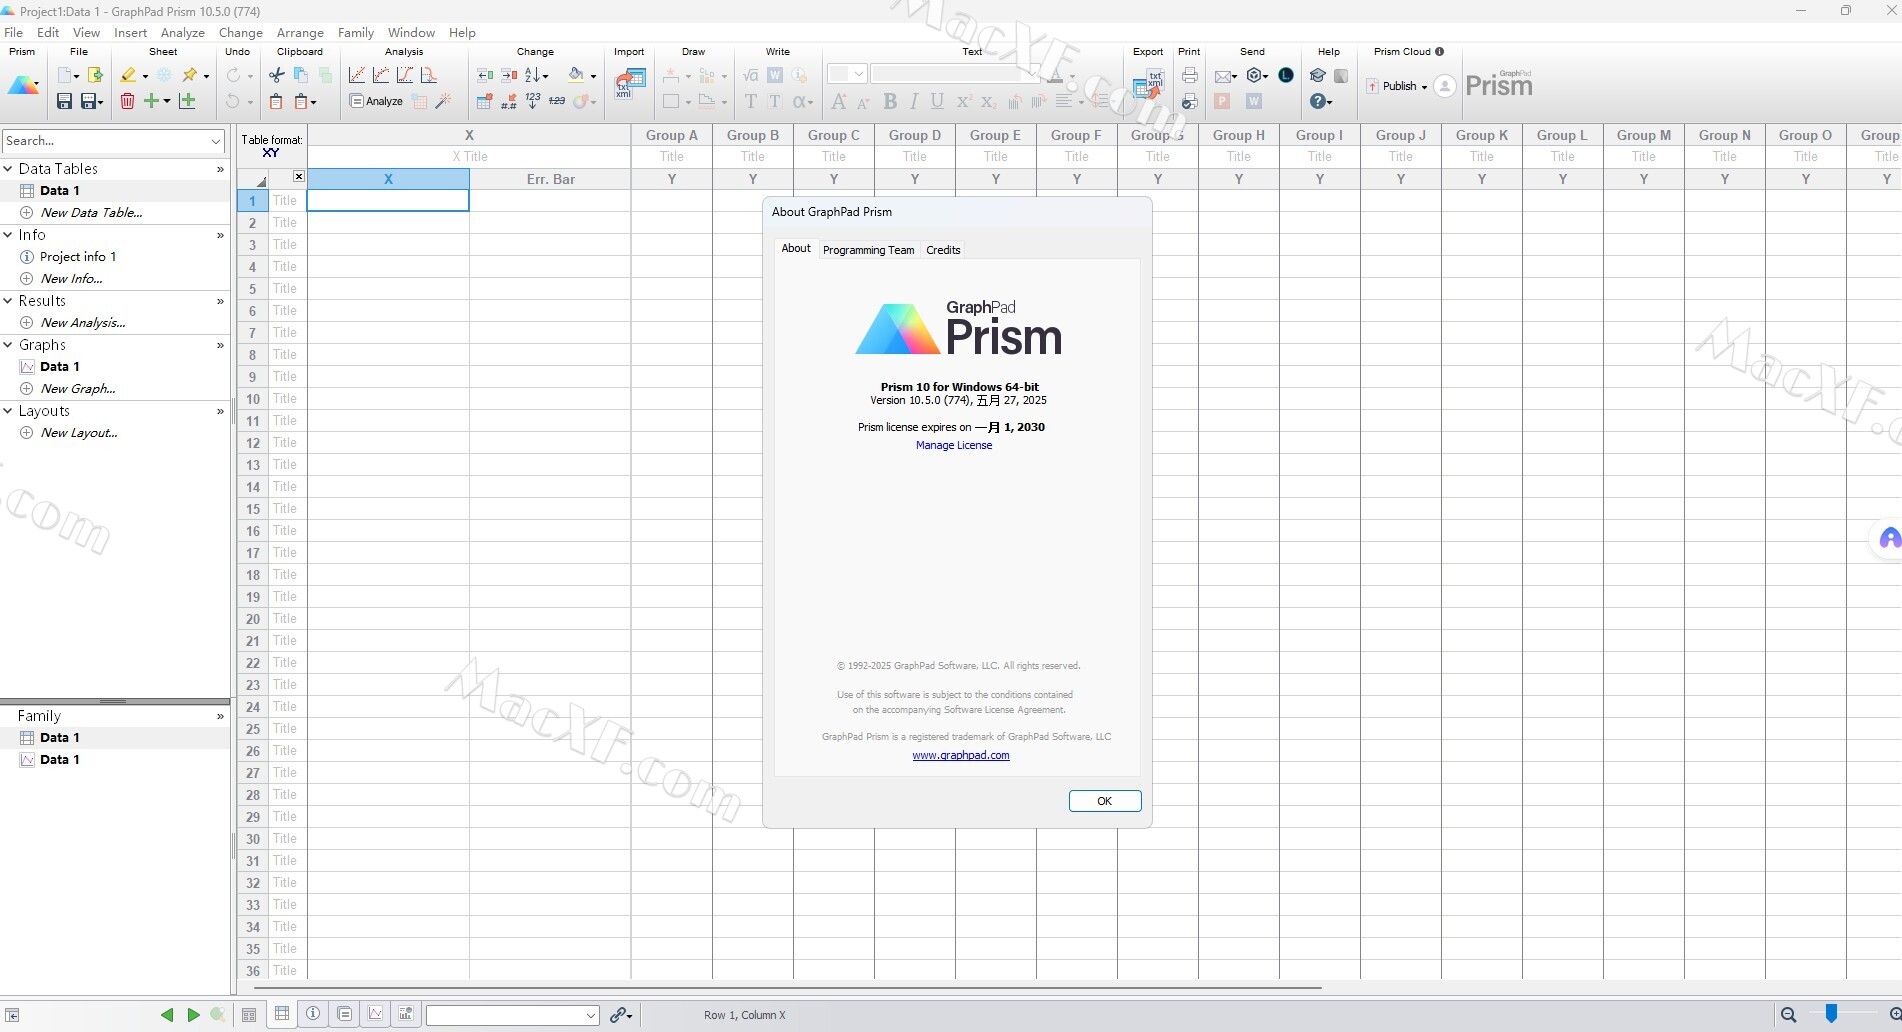
Task: Switch to the Credits tab
Action: tap(943, 250)
